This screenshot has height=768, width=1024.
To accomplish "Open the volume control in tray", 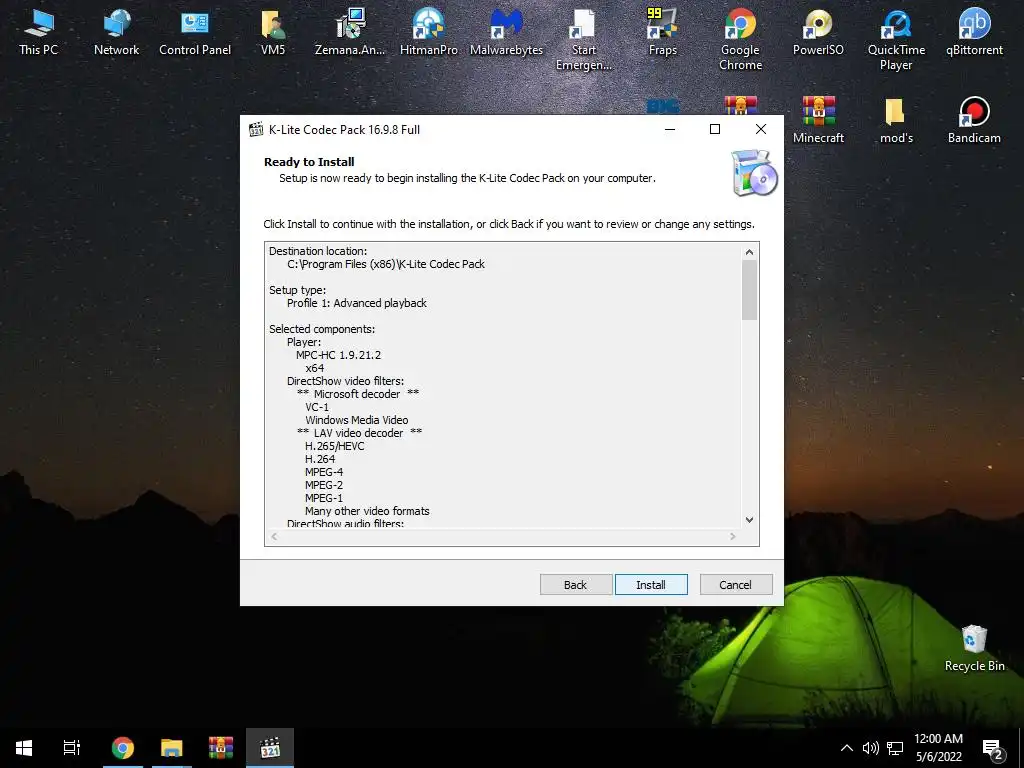I will point(870,748).
